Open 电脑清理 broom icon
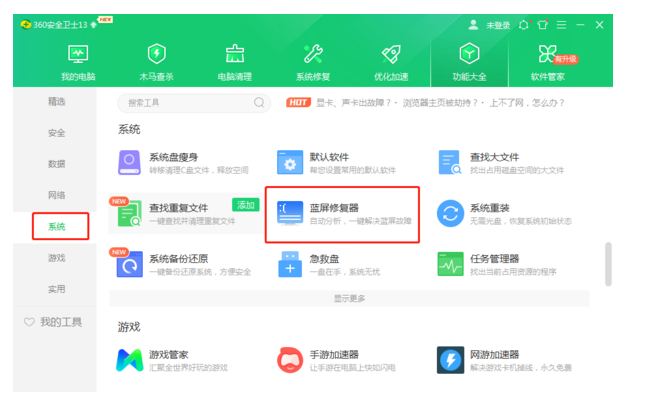 tap(235, 54)
